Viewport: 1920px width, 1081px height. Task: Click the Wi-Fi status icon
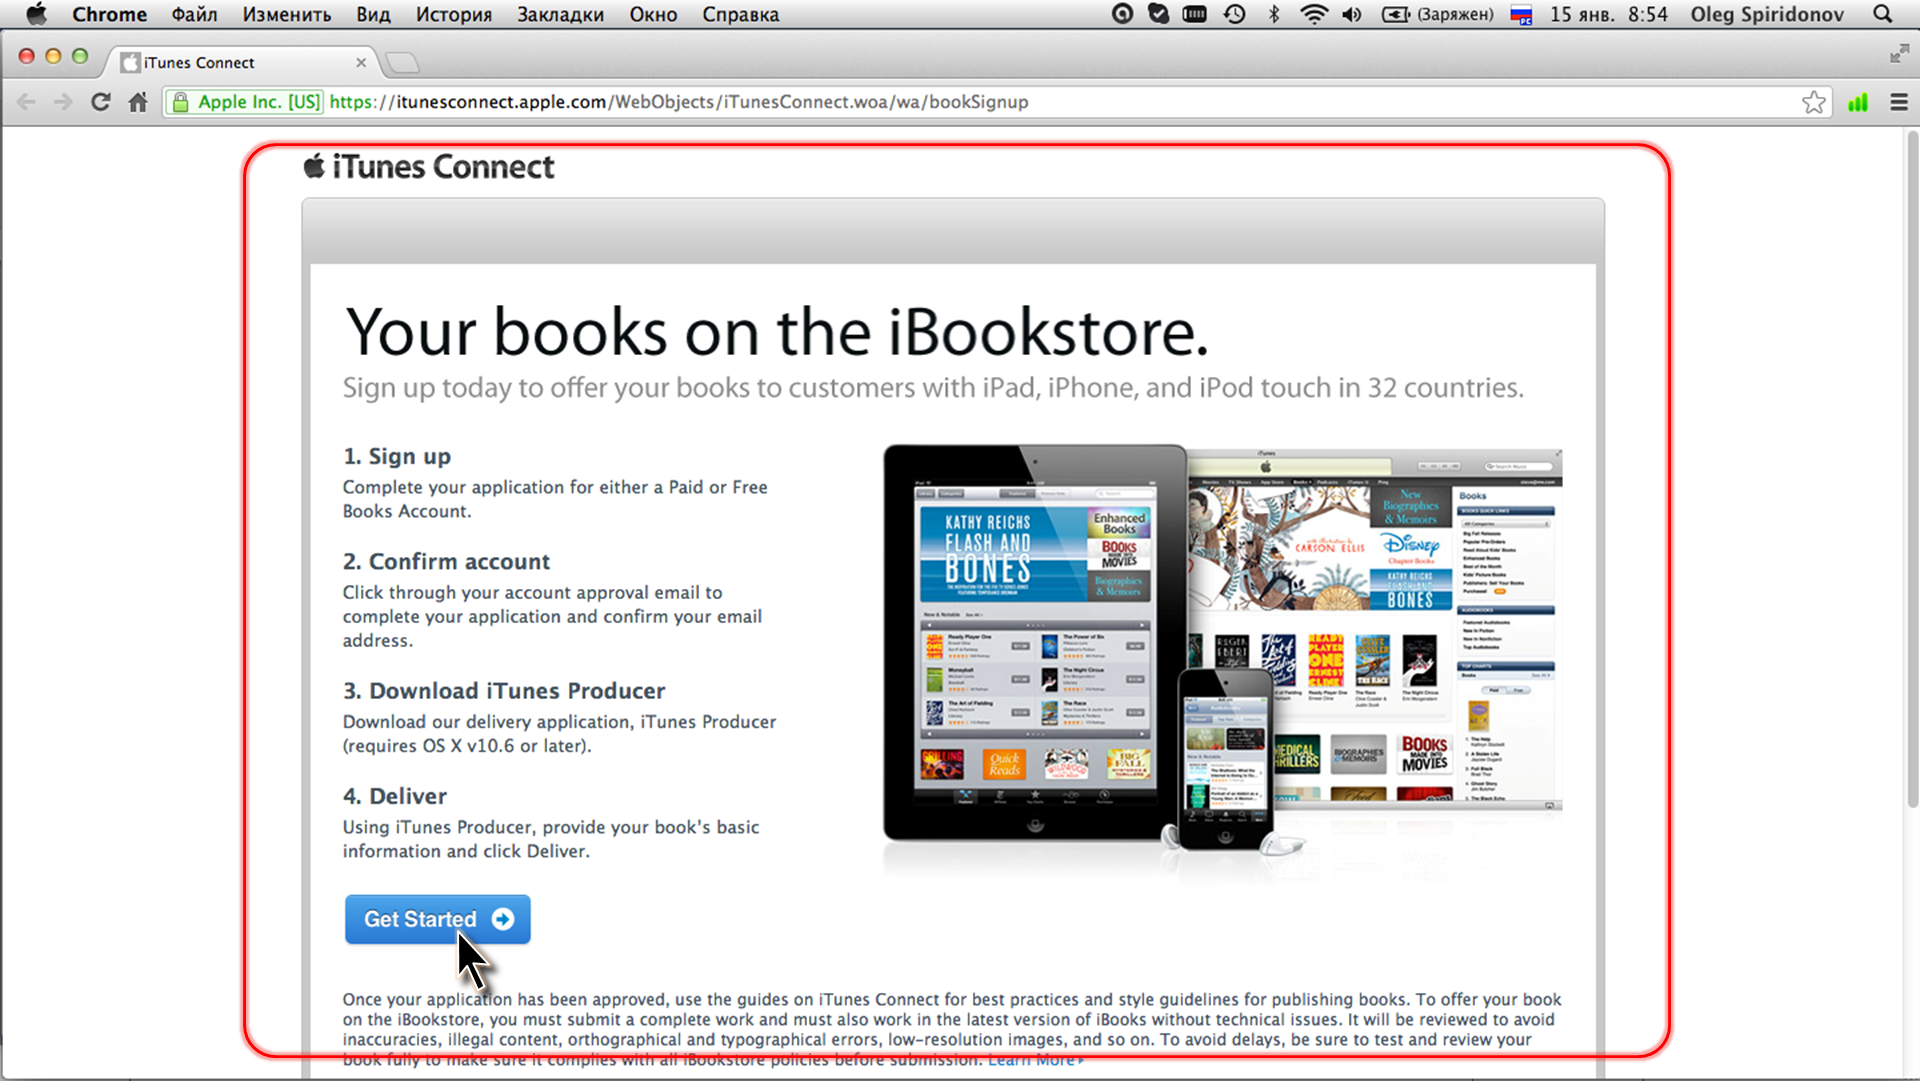(1312, 14)
